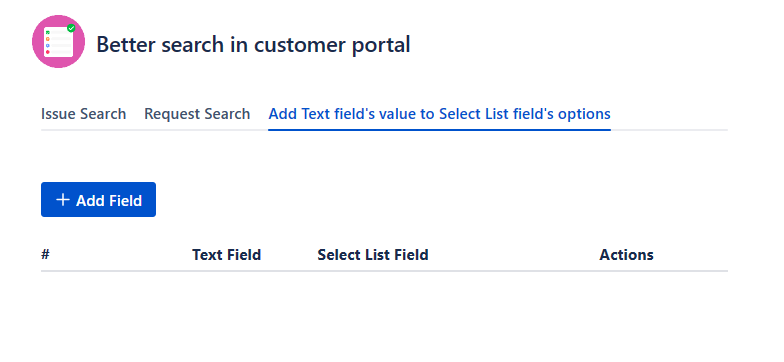The image size is (784, 362).
Task: Click the orange bullet in logo list
Action: click(48, 39)
